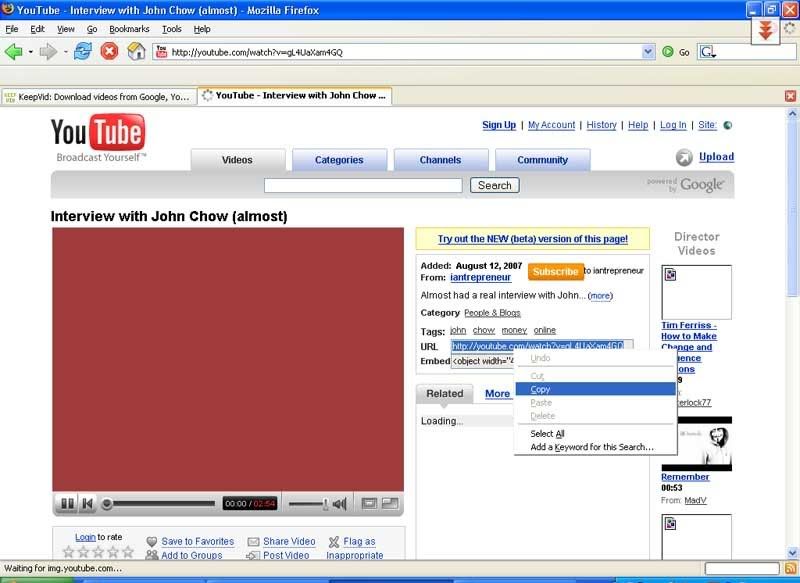
Task: Click the YouTube favicon in address bar
Action: pyautogui.click(x=161, y=52)
